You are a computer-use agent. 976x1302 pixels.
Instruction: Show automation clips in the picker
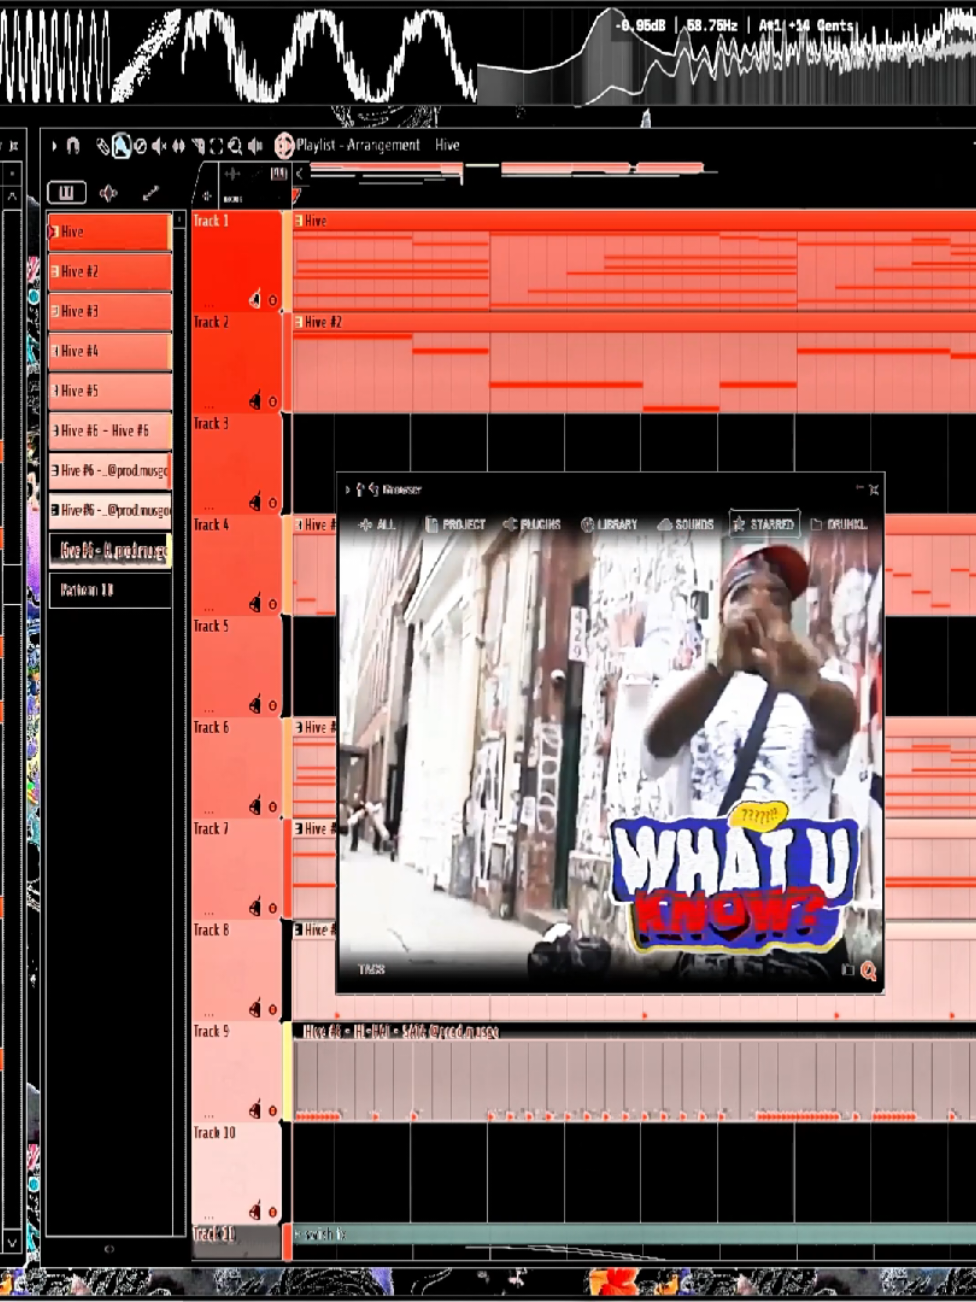click(x=151, y=193)
